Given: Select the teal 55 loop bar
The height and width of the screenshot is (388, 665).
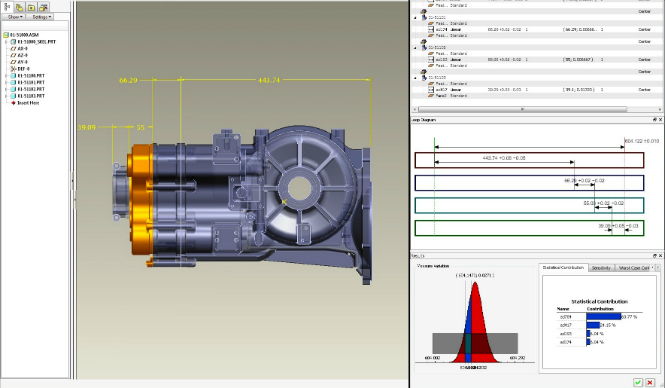Looking at the screenshot, I should [529, 205].
